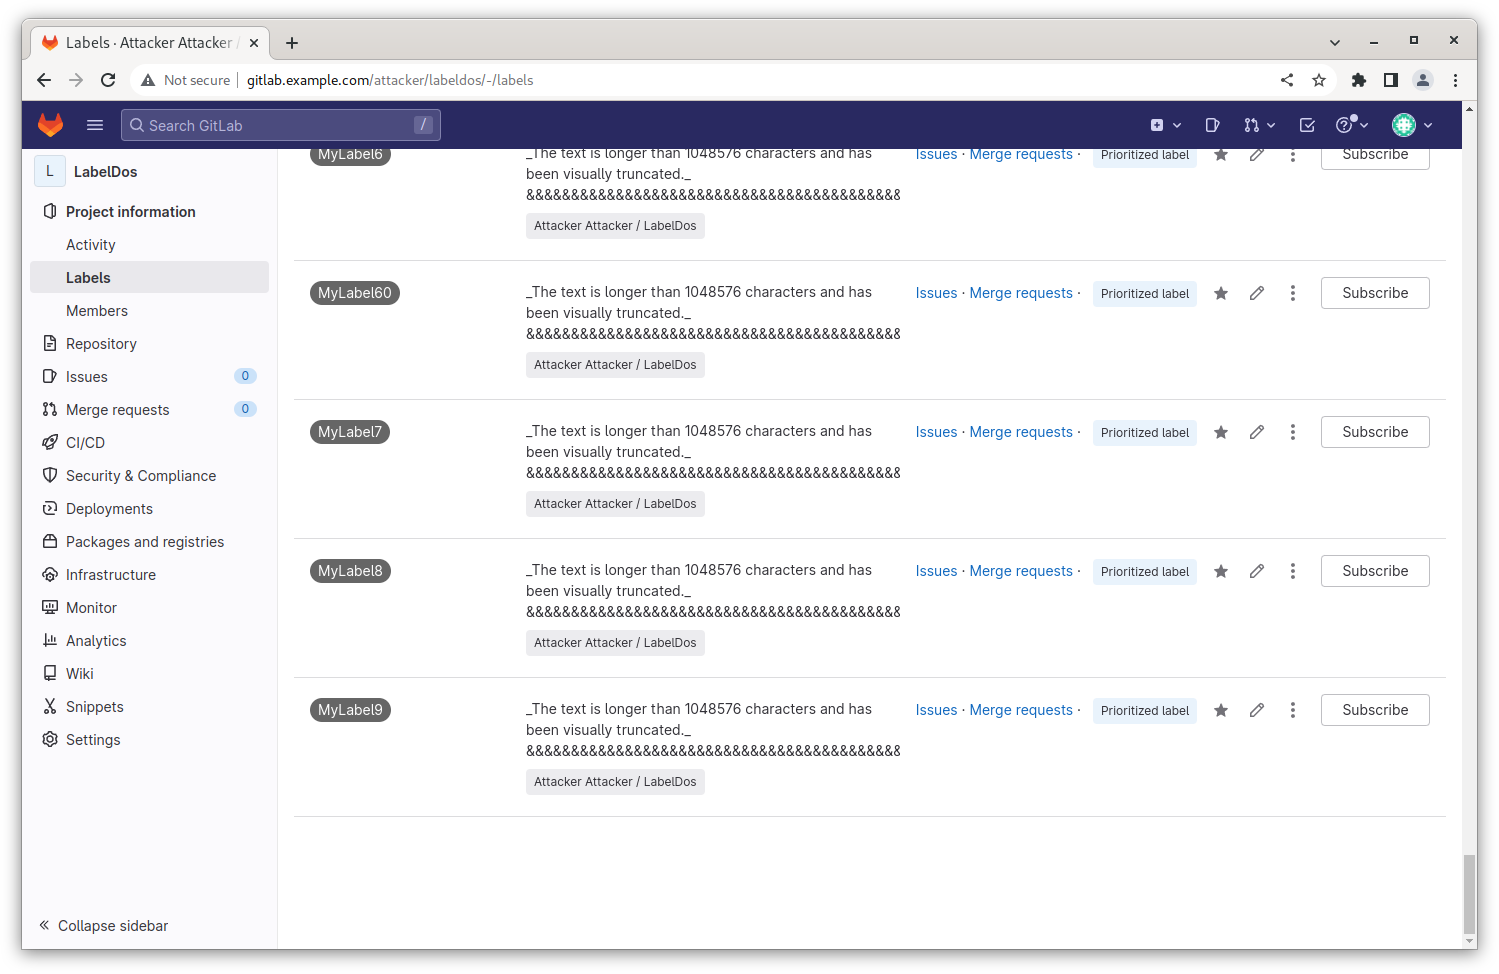Expand the merge requests dropdown in navbar
The image size is (1499, 974).
(1259, 125)
